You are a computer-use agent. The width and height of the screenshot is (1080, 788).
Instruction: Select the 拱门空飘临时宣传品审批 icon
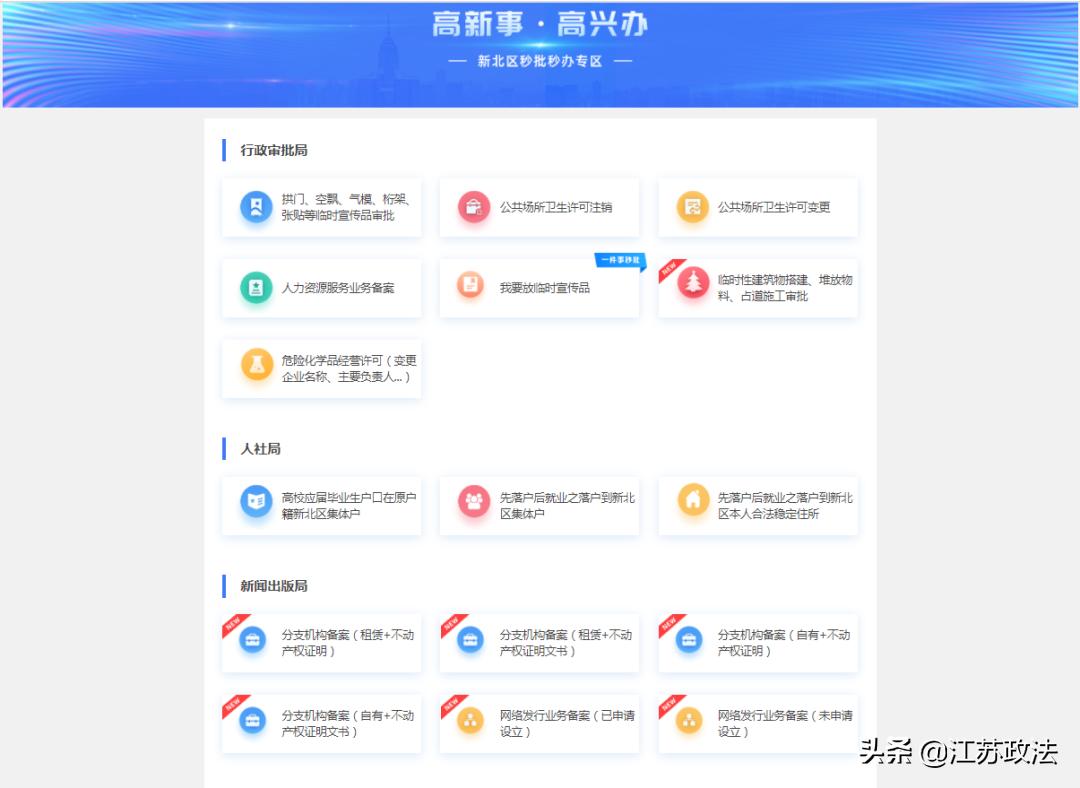pyautogui.click(x=257, y=207)
